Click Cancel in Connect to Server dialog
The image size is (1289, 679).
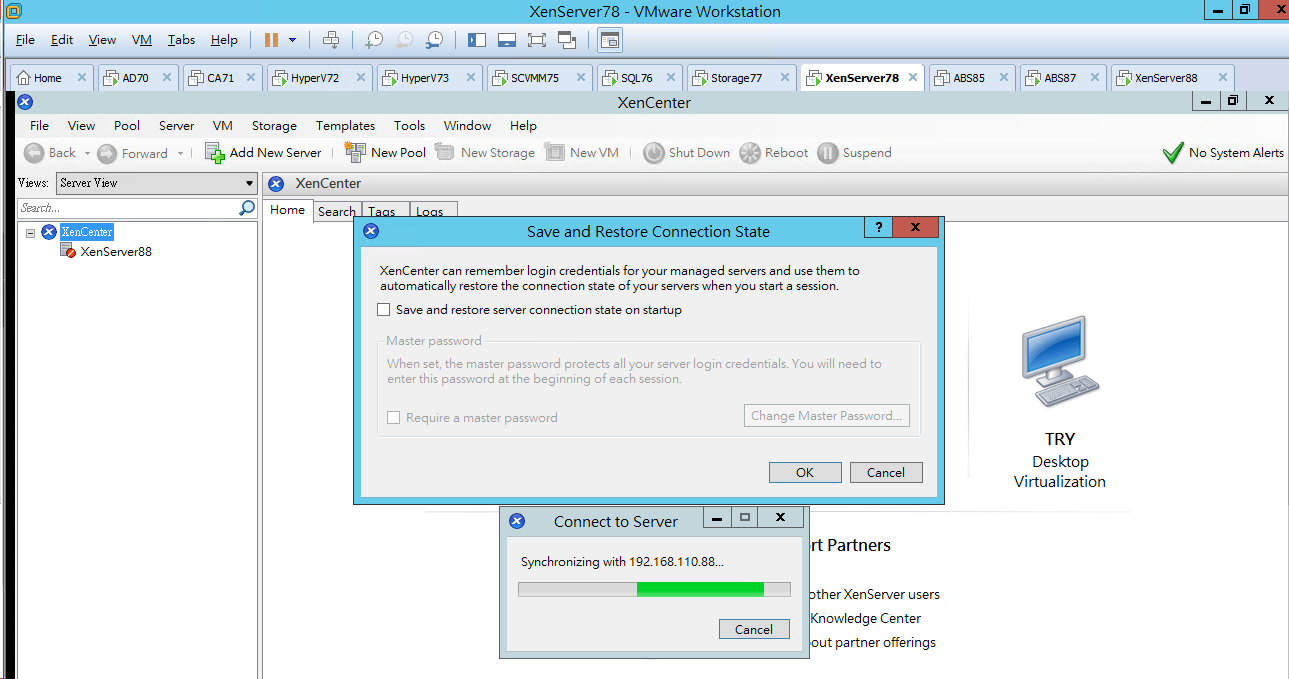coord(754,629)
